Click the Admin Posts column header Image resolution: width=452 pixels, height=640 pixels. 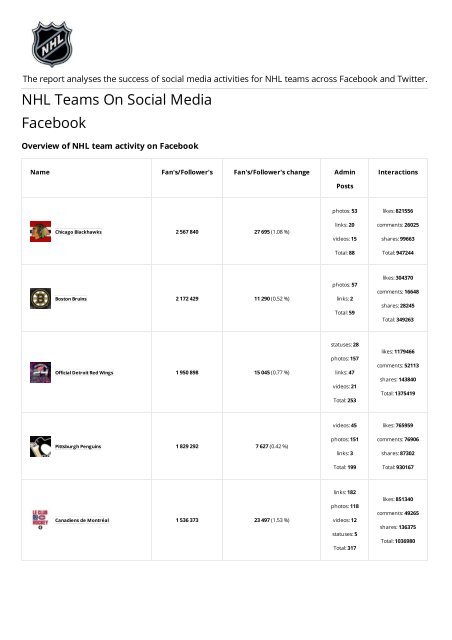(x=345, y=179)
